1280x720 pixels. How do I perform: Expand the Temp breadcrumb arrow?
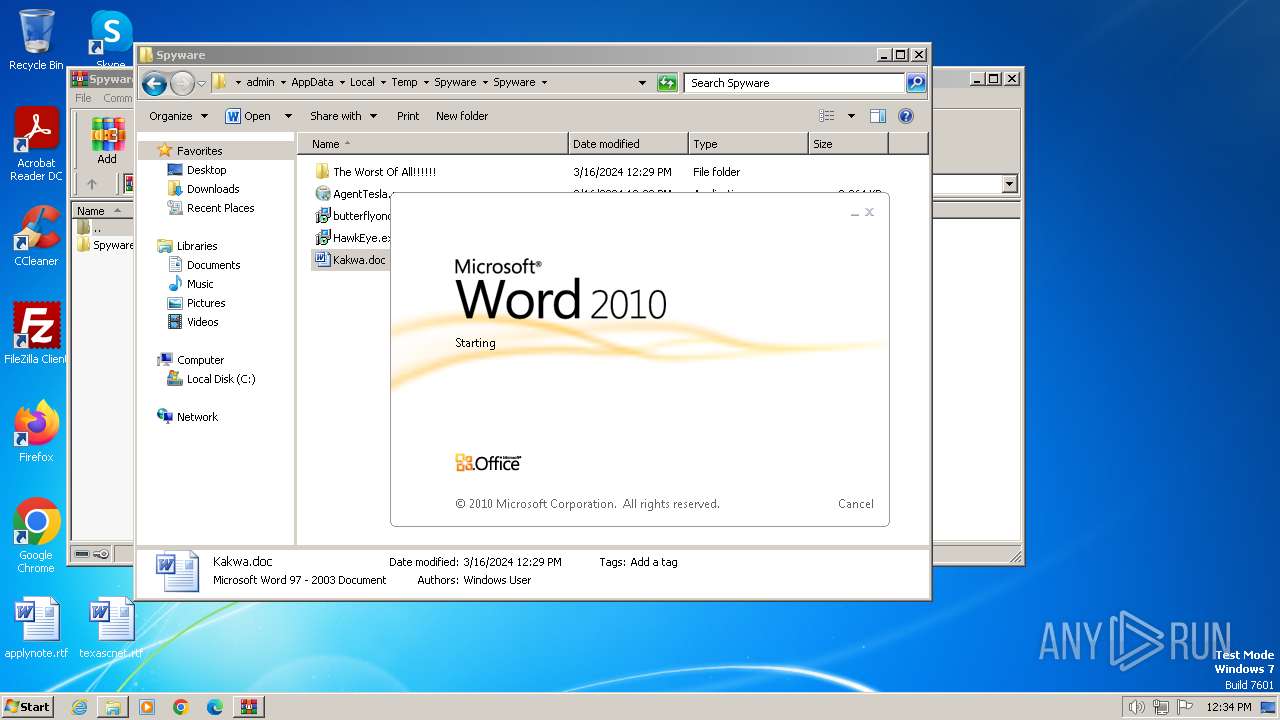pyautogui.click(x=426, y=83)
